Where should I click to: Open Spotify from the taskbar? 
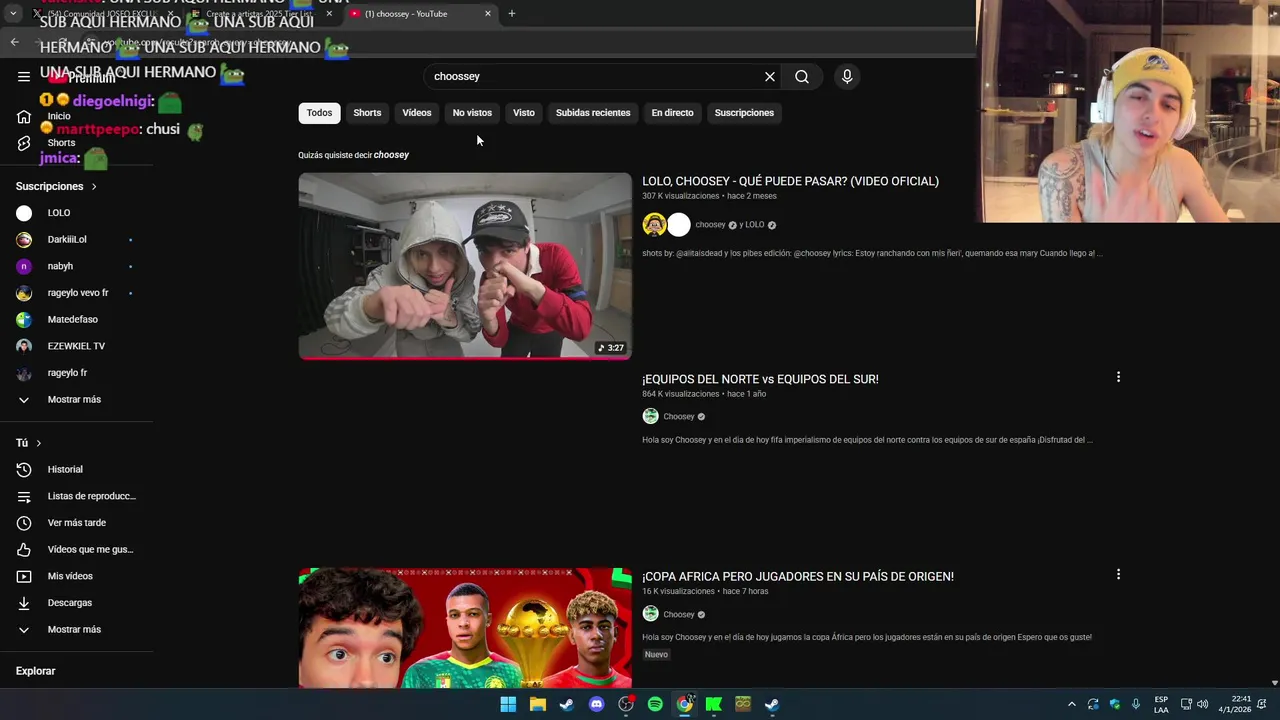(655, 704)
